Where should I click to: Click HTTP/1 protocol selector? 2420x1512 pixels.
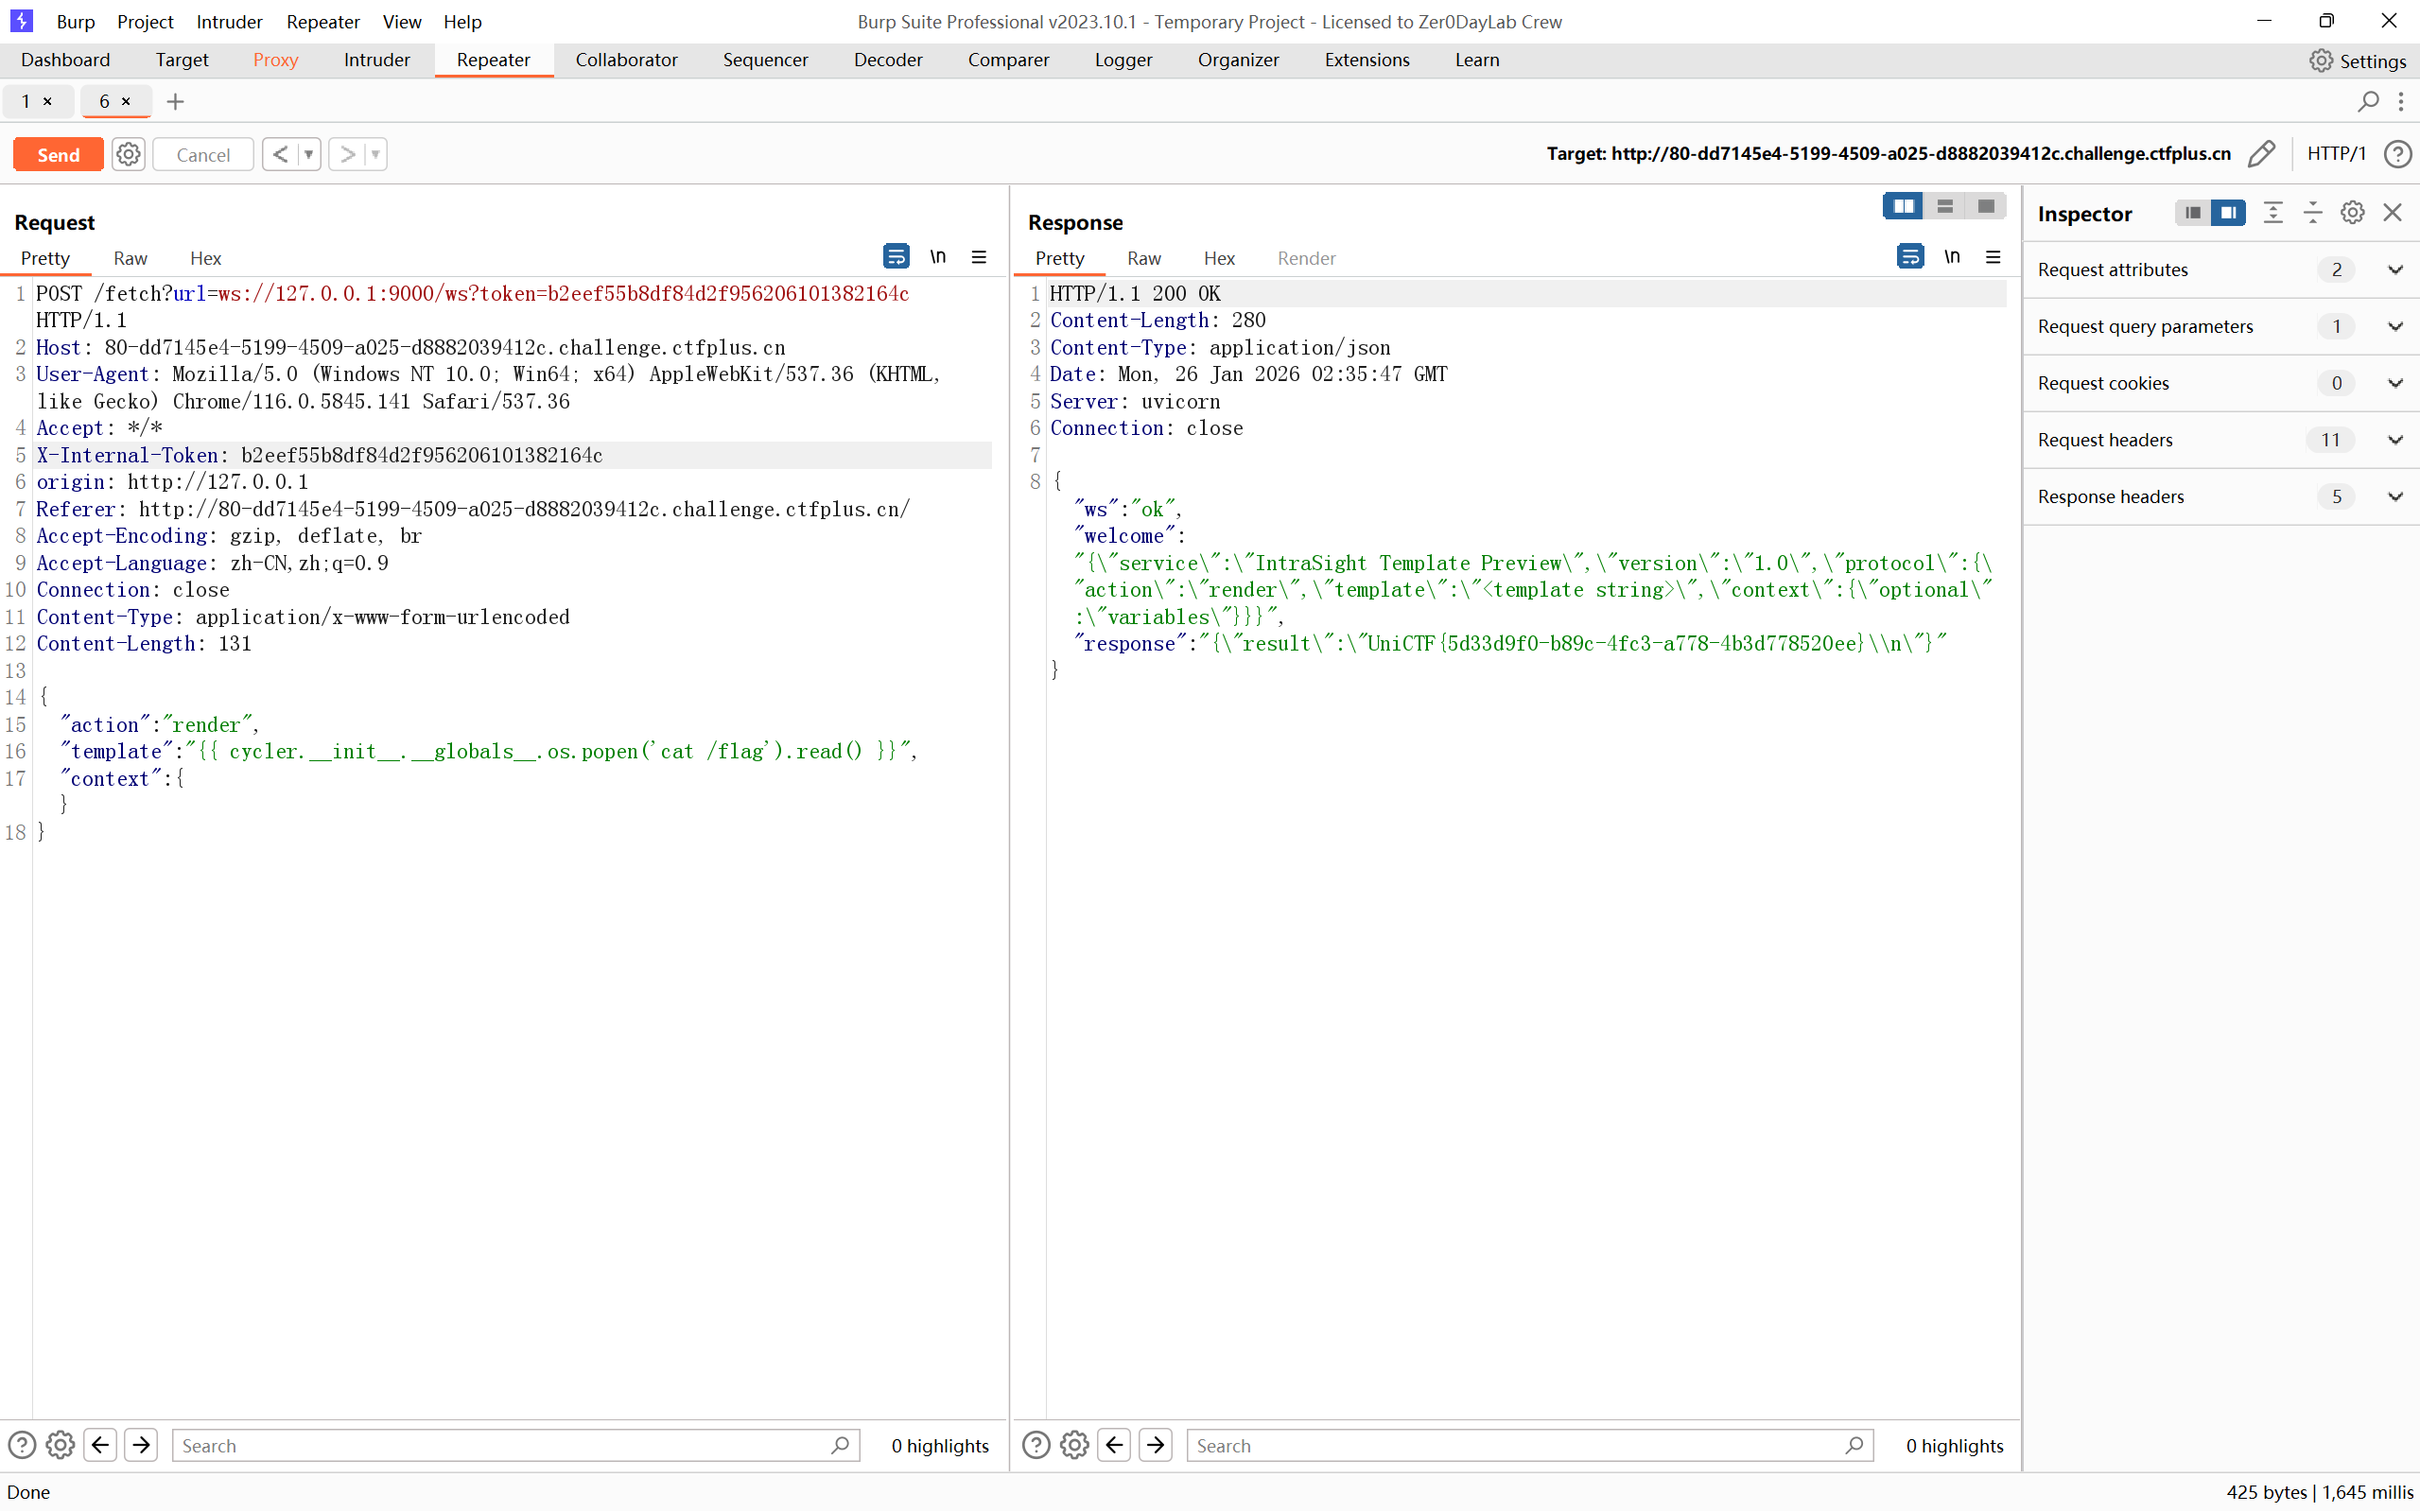(2337, 154)
